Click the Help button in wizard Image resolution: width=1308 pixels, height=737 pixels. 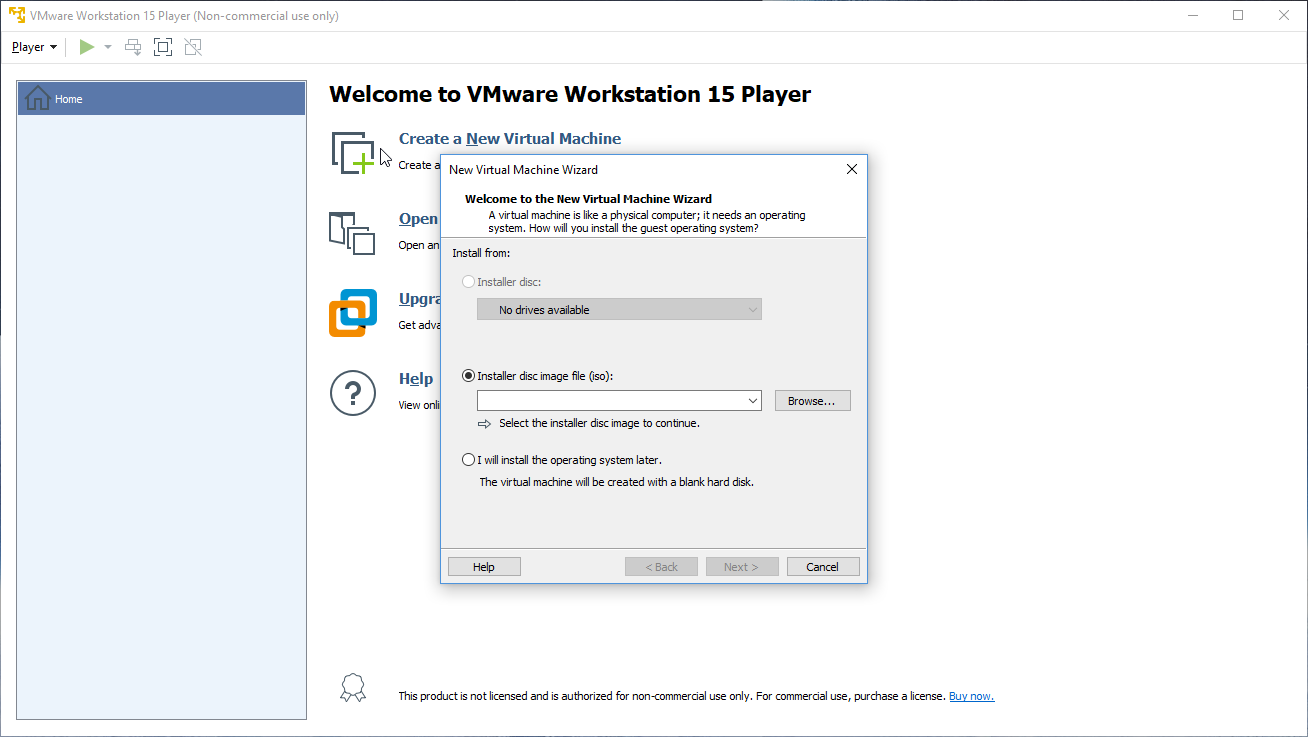click(x=484, y=567)
